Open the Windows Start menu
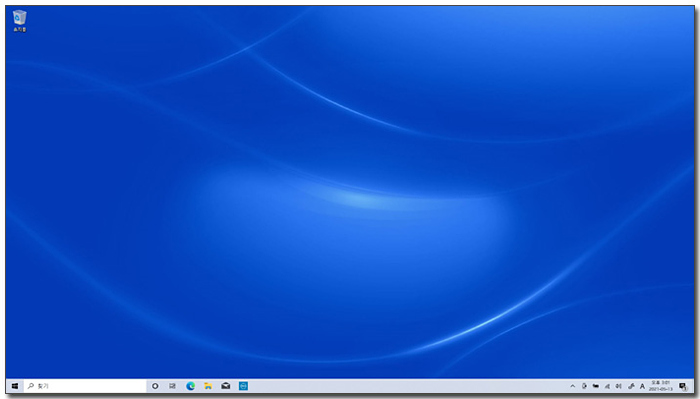The height and width of the screenshot is (399, 700). (x=15, y=386)
